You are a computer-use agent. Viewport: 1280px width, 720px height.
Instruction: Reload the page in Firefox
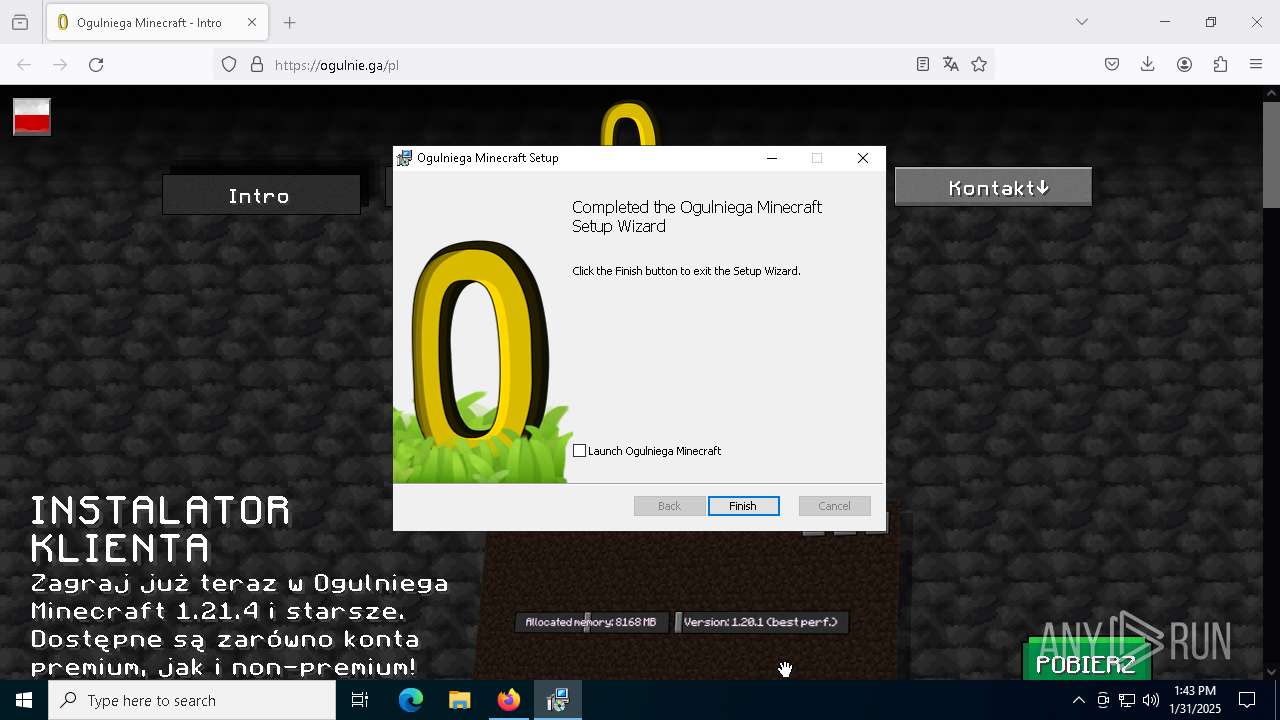tap(96, 64)
